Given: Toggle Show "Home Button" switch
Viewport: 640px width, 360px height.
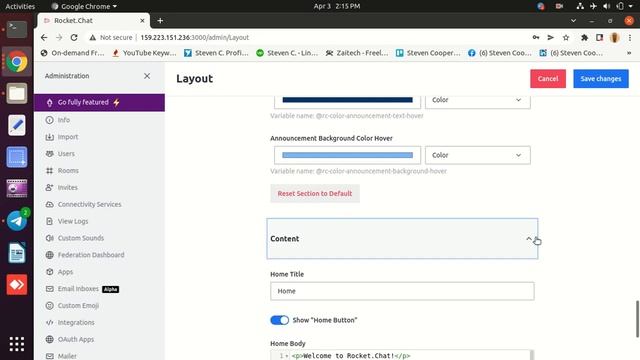Looking at the screenshot, I should tap(280, 320).
